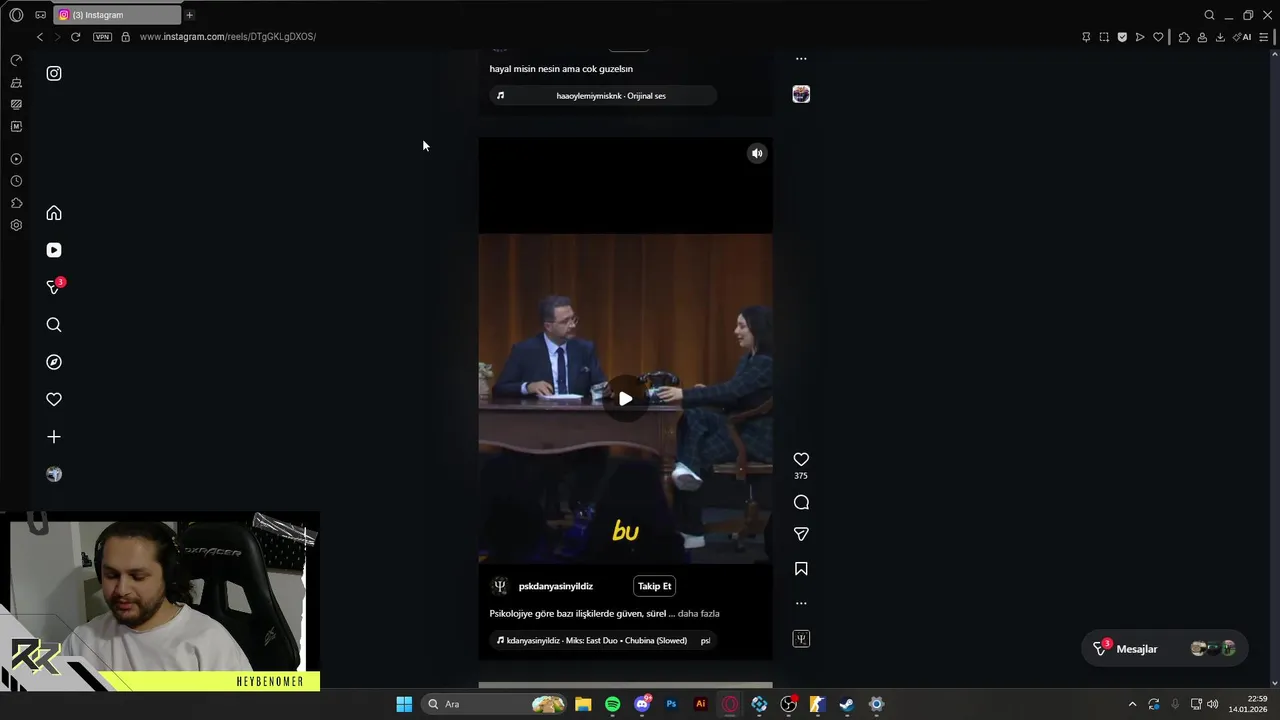Focus the address bar with the Instagram URL
The image size is (1280, 720).
[x=228, y=37]
